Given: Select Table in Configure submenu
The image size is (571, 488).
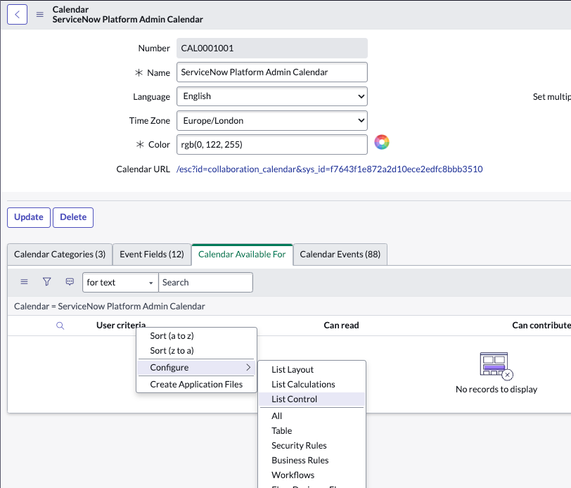Looking at the screenshot, I should click(x=282, y=431).
